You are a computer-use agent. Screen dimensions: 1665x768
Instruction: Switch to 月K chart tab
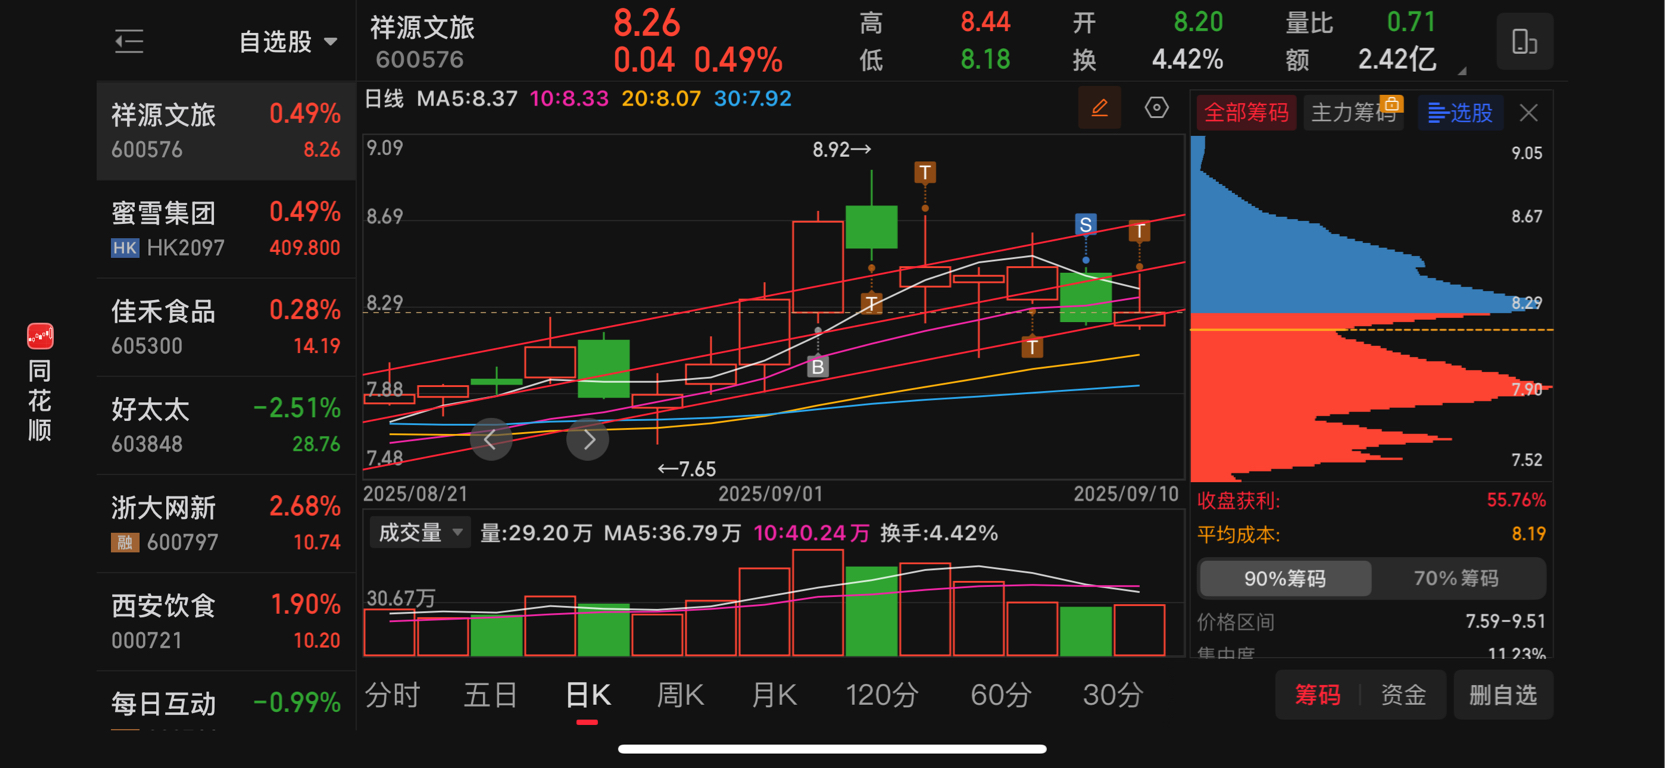click(774, 695)
